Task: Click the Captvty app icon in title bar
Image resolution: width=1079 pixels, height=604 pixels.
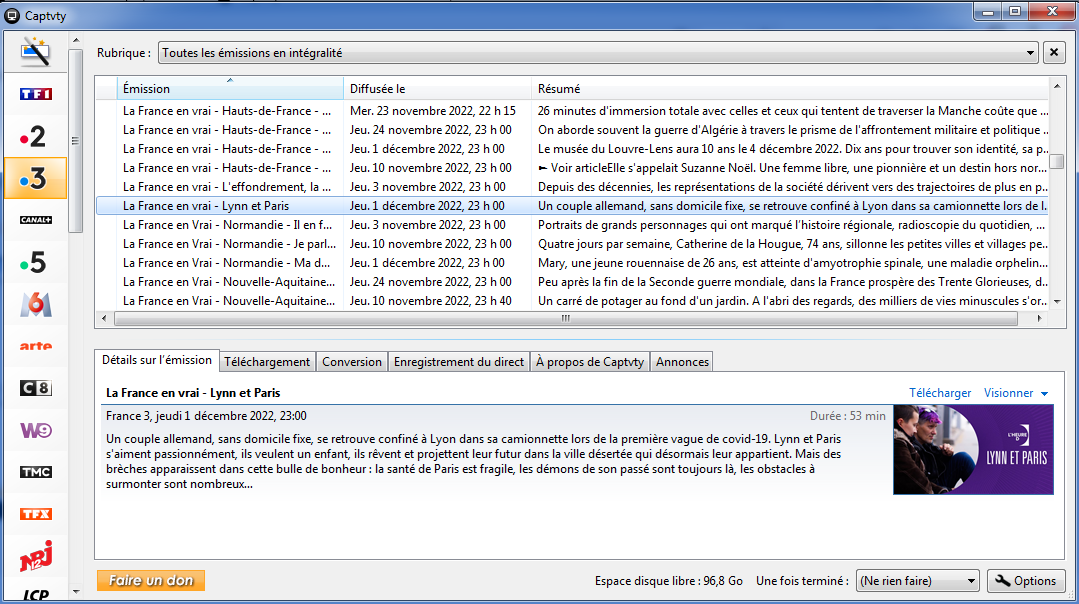Action: click(12, 15)
